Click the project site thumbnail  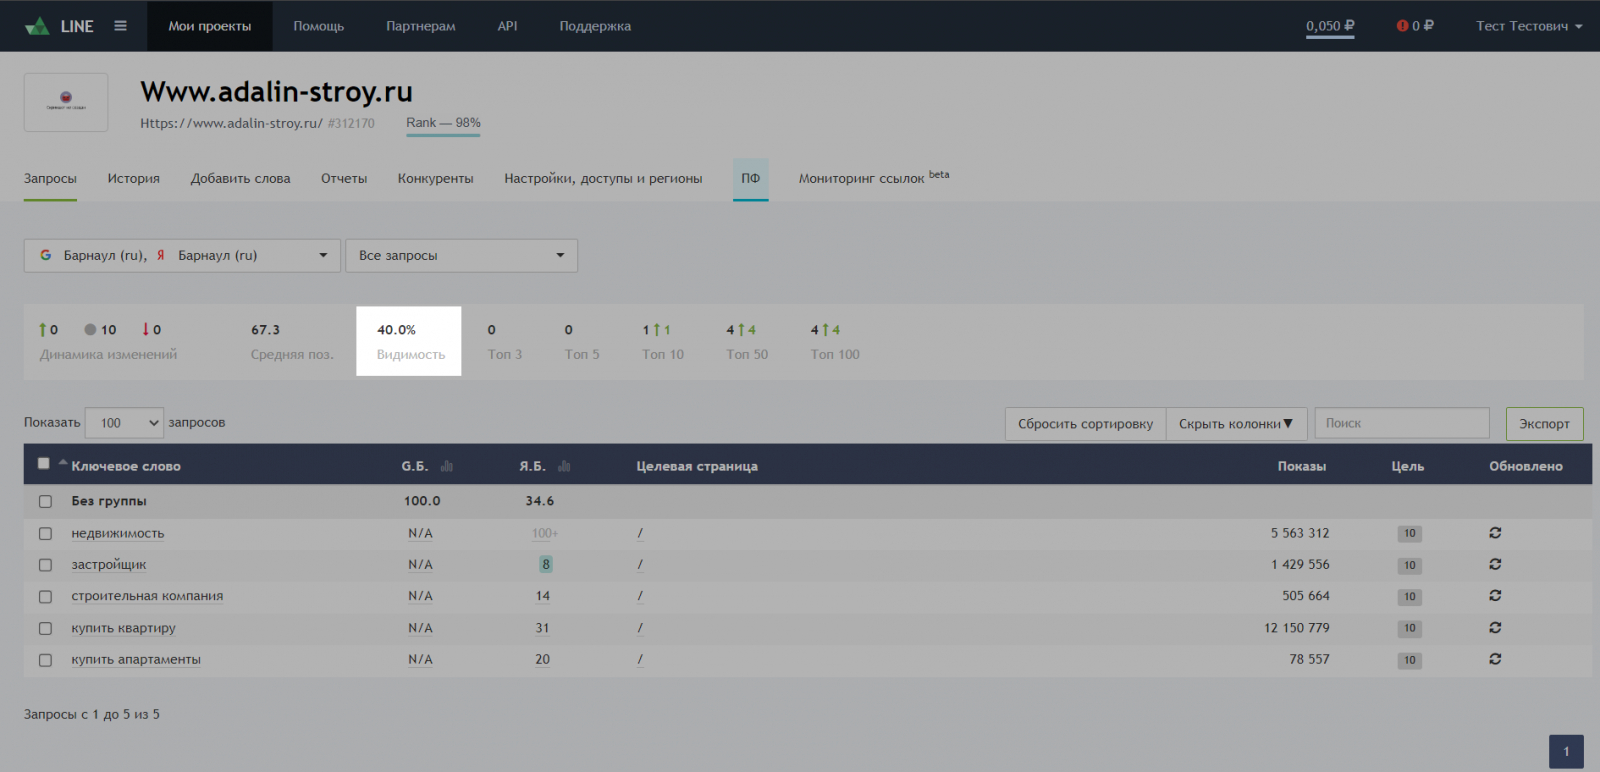(66, 102)
